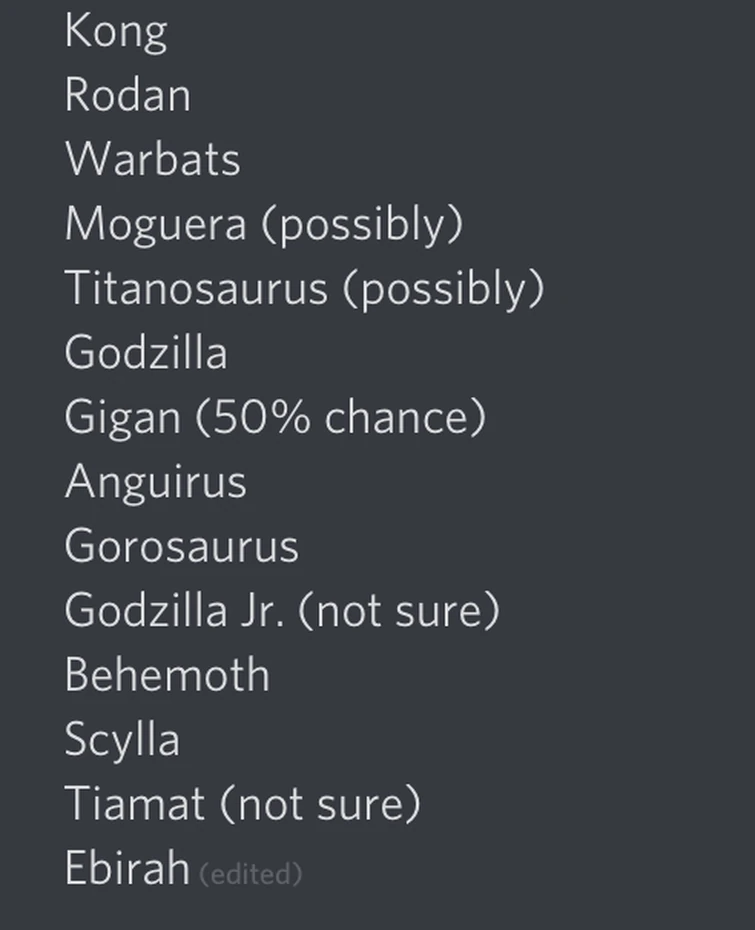The height and width of the screenshot is (930, 755).
Task: Click the standalone Godzilla line
Action: tap(146, 352)
